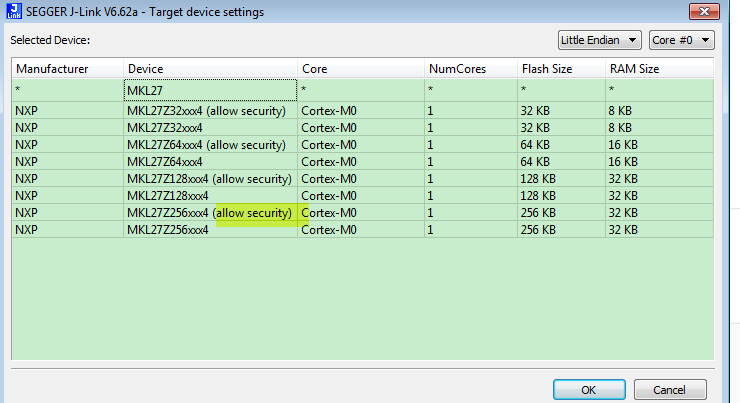Click the Manufacturer filter field
740x403 pixels.
66,90
